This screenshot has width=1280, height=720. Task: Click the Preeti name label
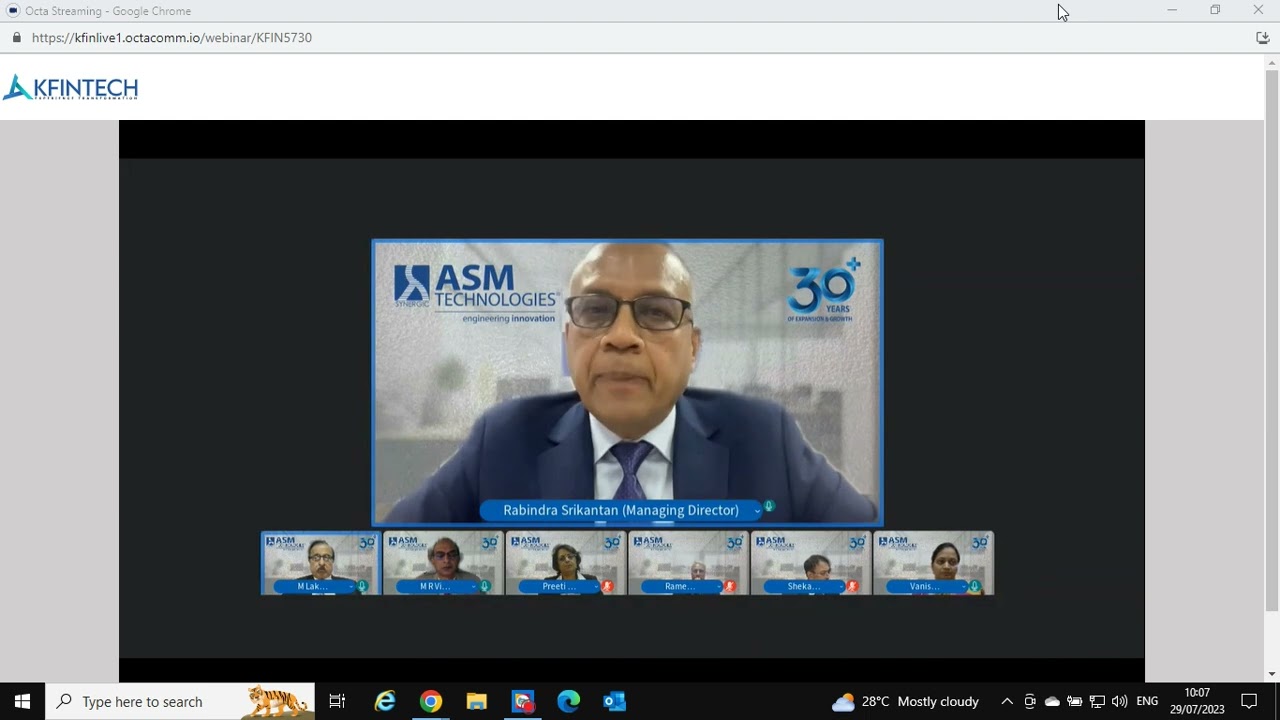point(558,587)
